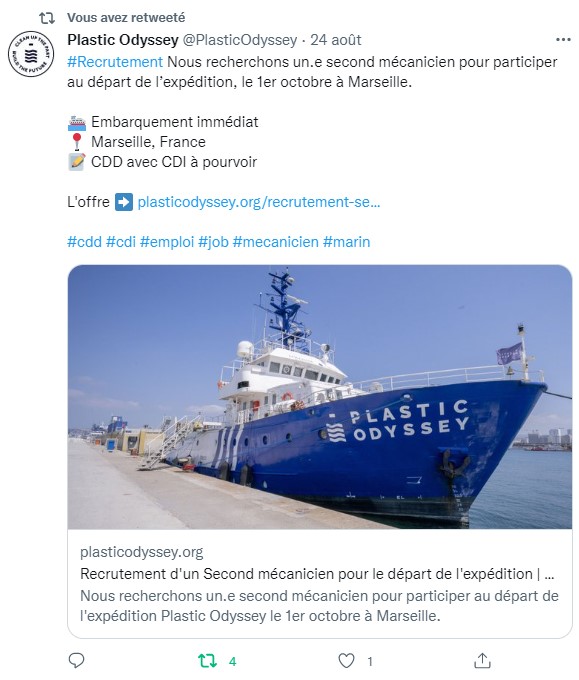Follow the #Recrutement hashtag
579x680 pixels.
[115, 62]
